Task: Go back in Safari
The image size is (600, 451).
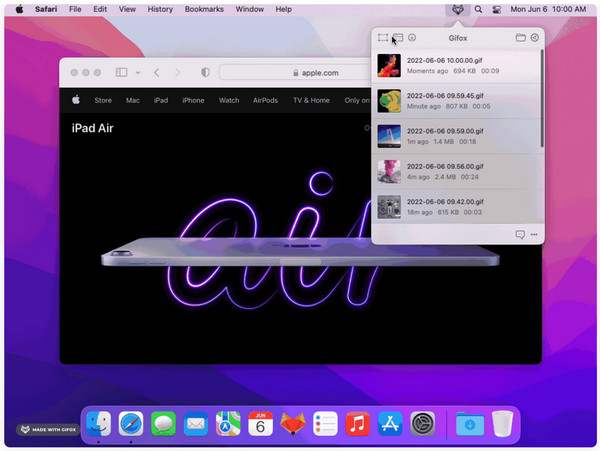Action: (x=156, y=72)
